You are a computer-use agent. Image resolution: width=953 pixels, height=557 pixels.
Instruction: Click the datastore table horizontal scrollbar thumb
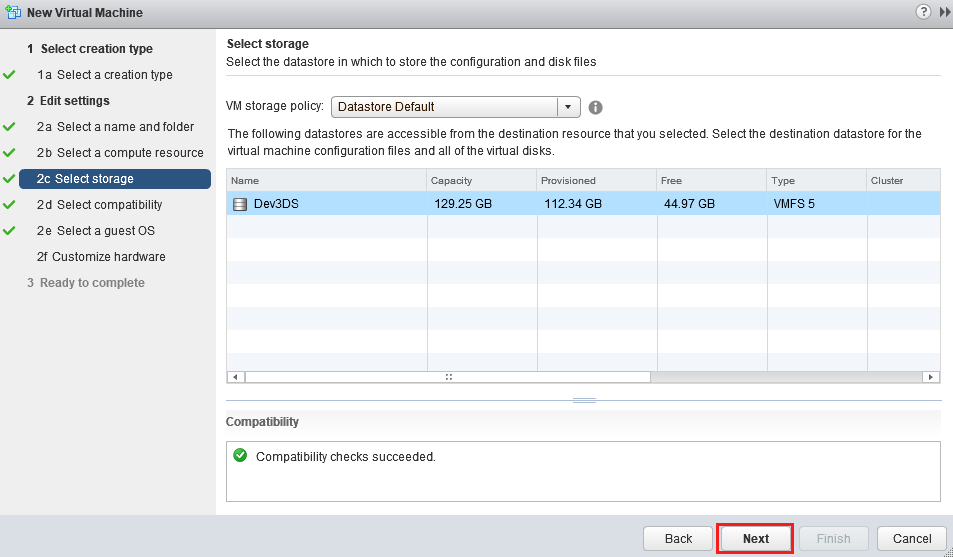tap(448, 377)
